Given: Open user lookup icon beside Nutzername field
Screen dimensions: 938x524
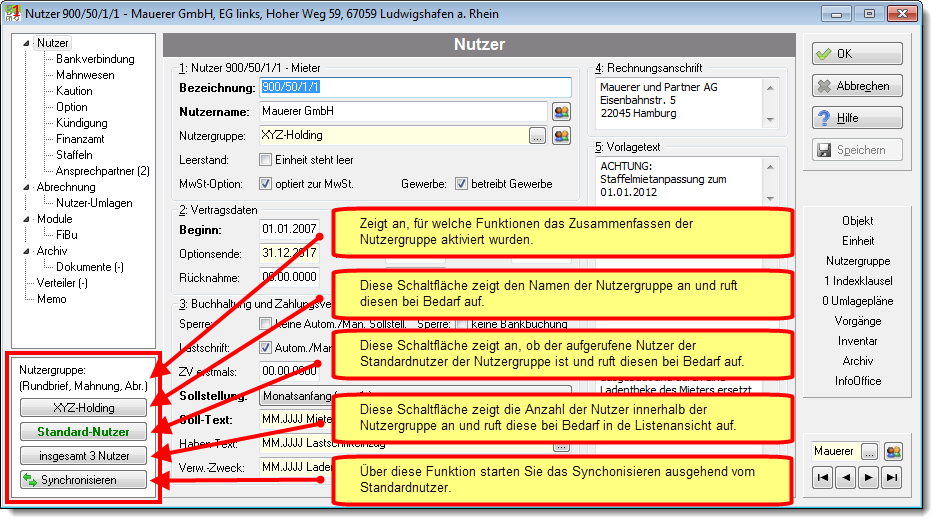Looking at the screenshot, I should tap(561, 111).
